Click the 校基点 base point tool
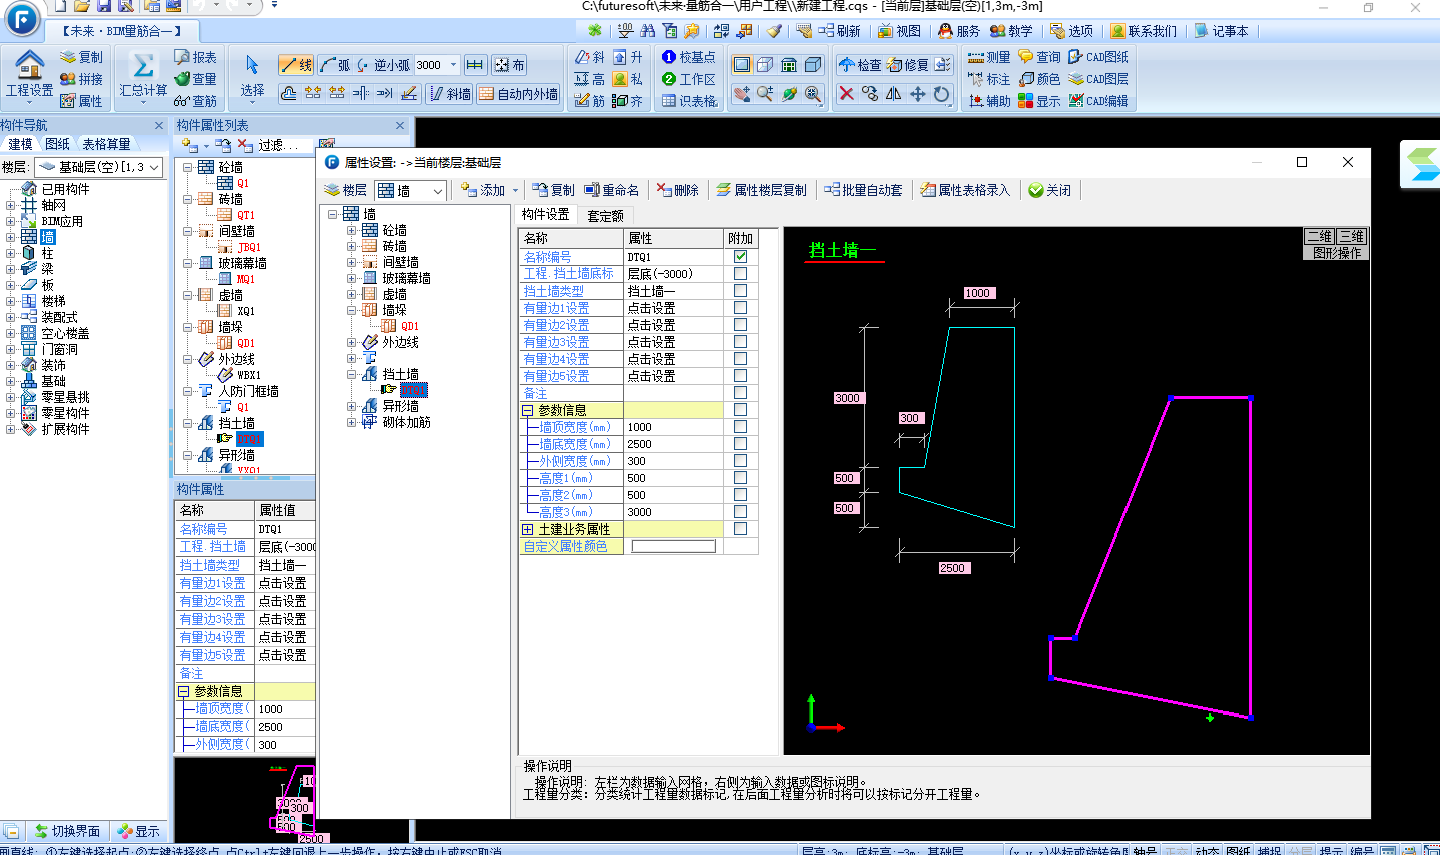1440x855 pixels. point(689,57)
